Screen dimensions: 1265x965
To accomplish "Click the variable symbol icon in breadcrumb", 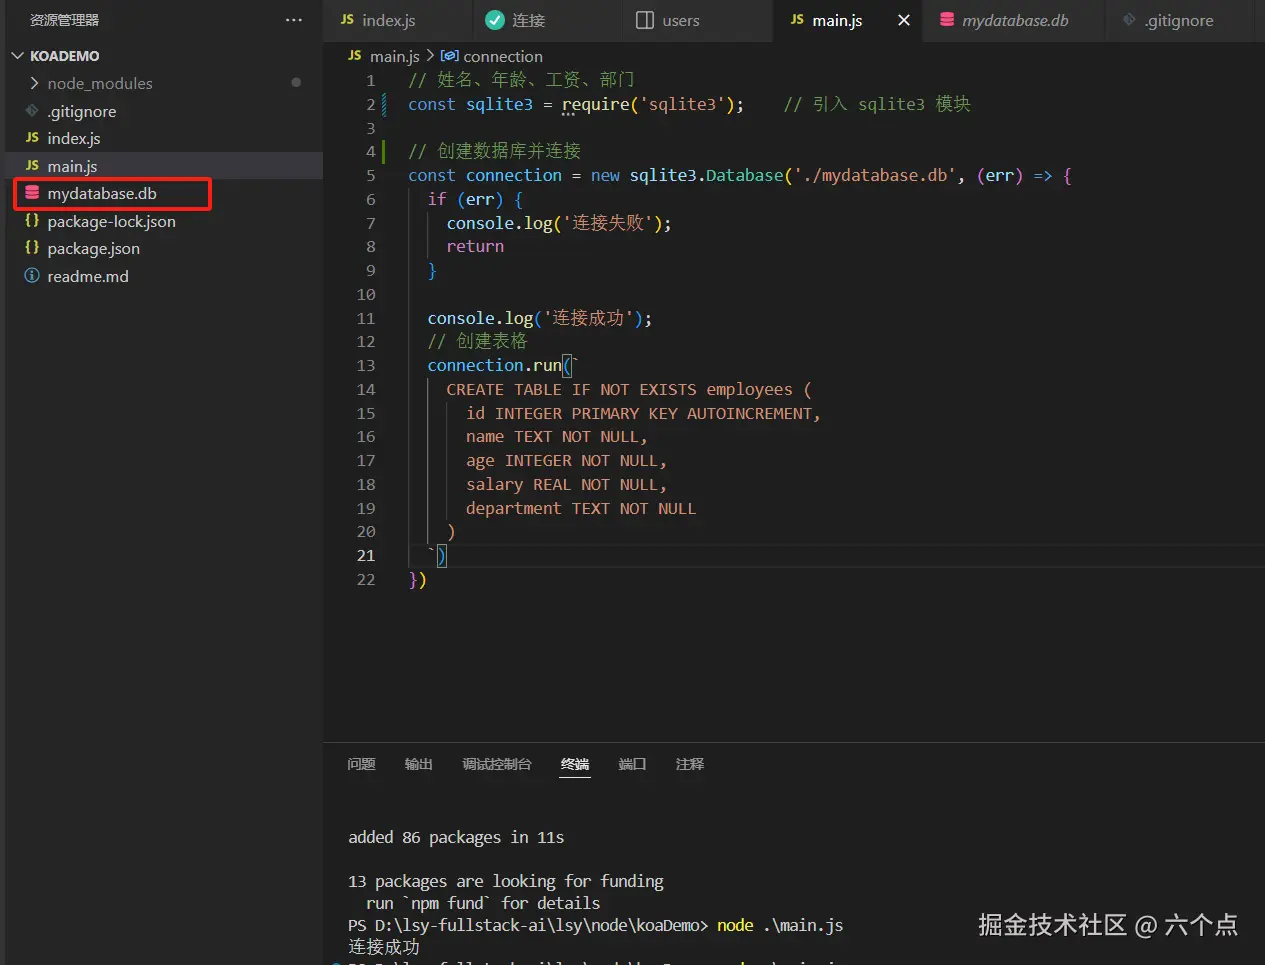I will point(450,56).
